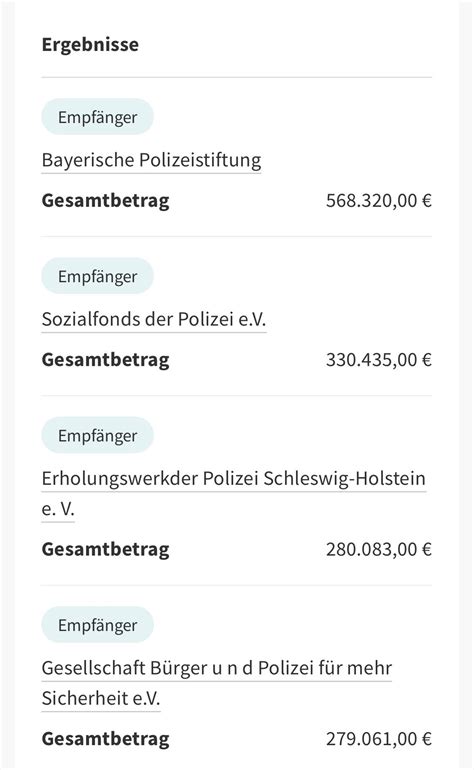Click the 279.061,00 € amount
The width and height of the screenshot is (474, 770).
point(379,739)
